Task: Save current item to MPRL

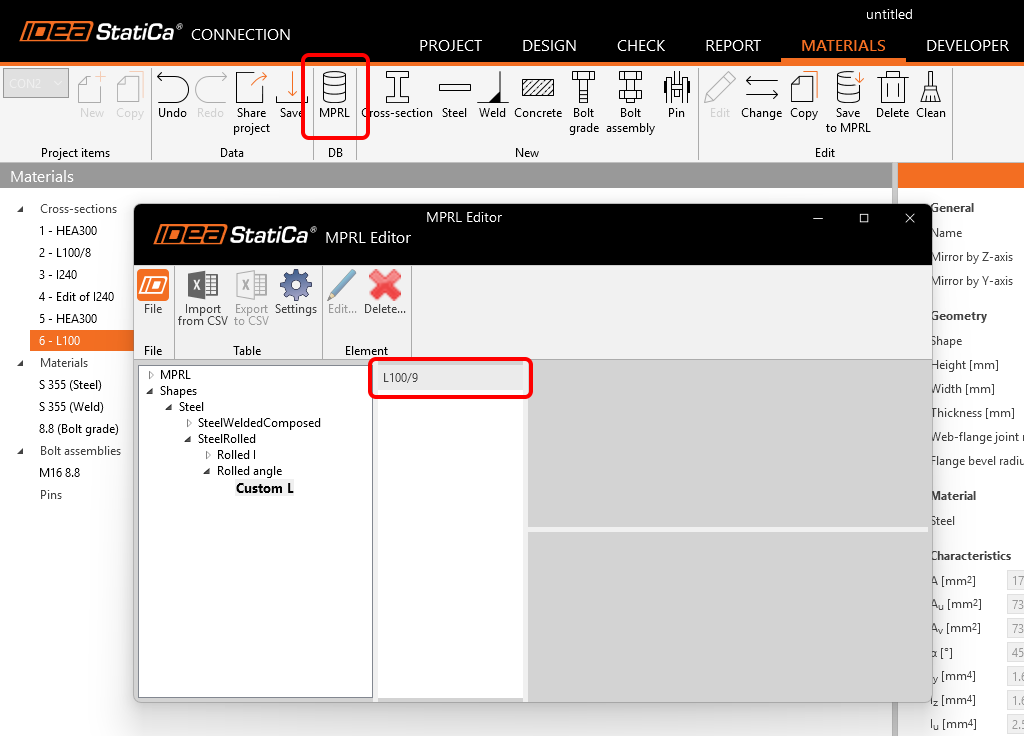Action: click(847, 96)
